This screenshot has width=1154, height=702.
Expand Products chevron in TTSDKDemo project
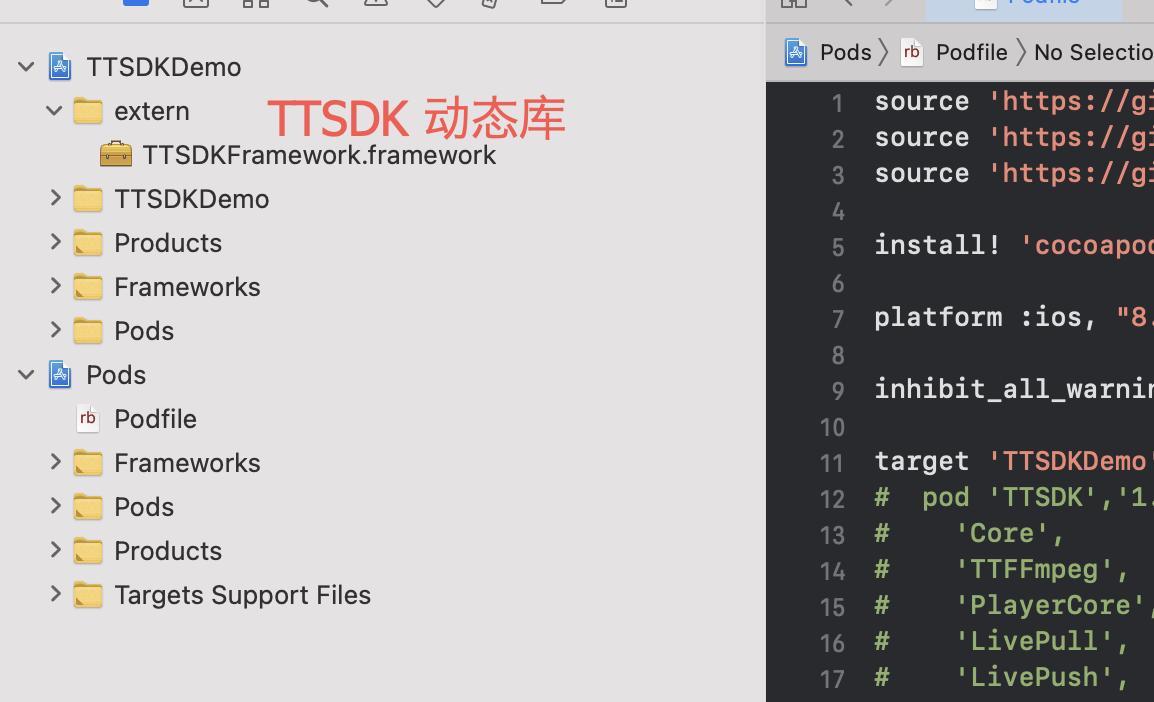(x=55, y=242)
